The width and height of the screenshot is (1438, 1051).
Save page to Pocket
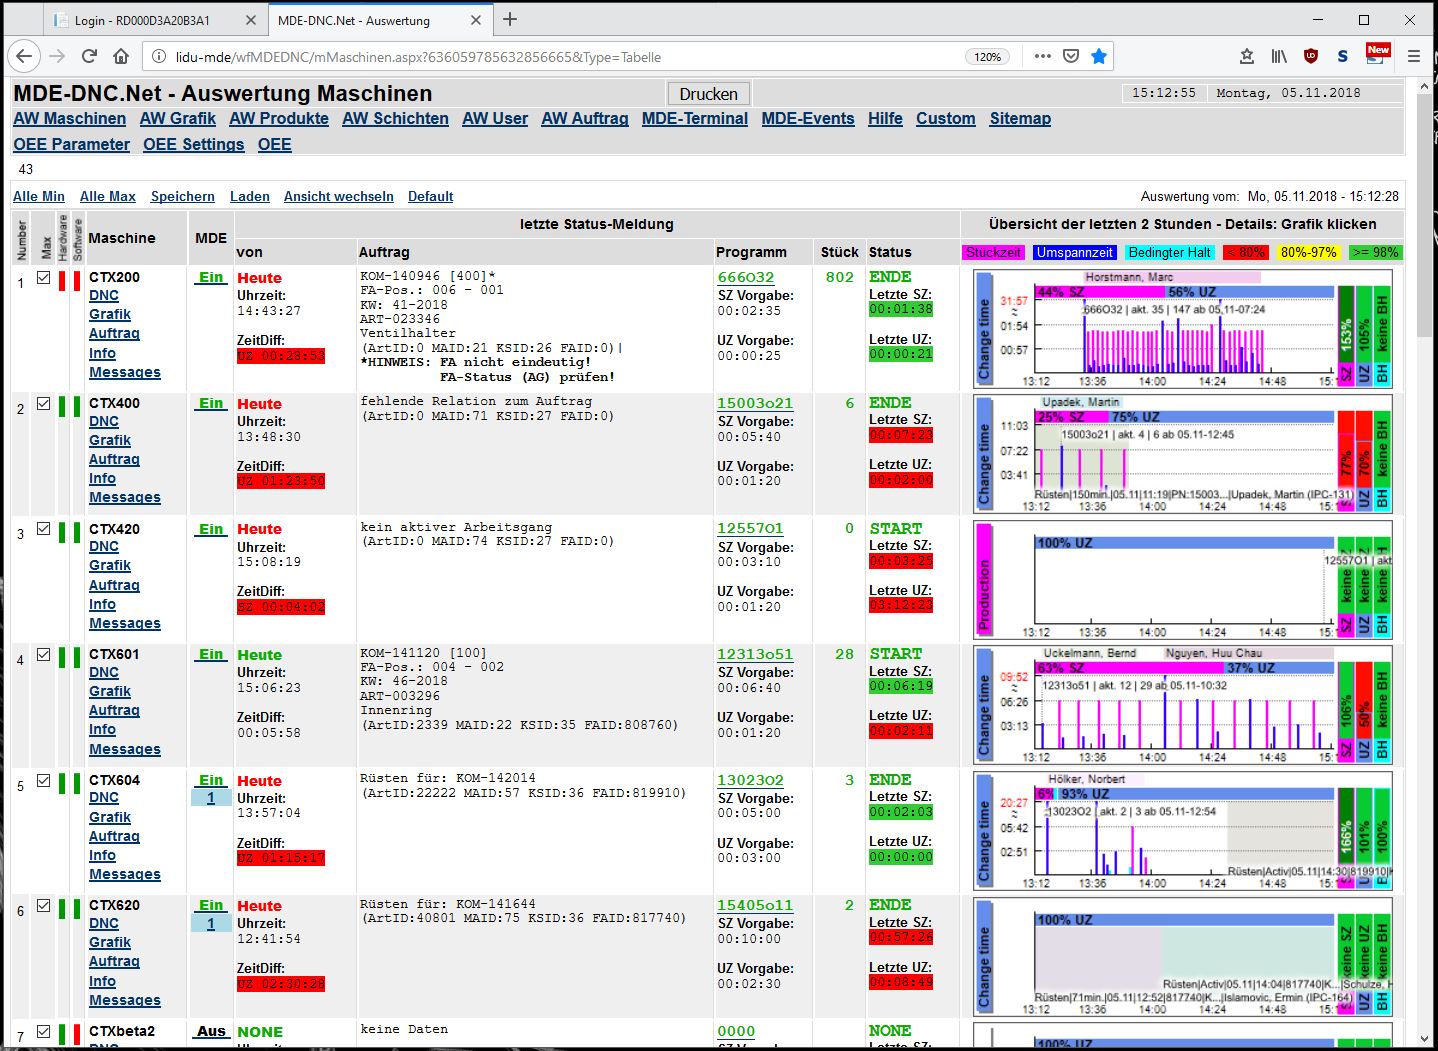[x=1071, y=56]
